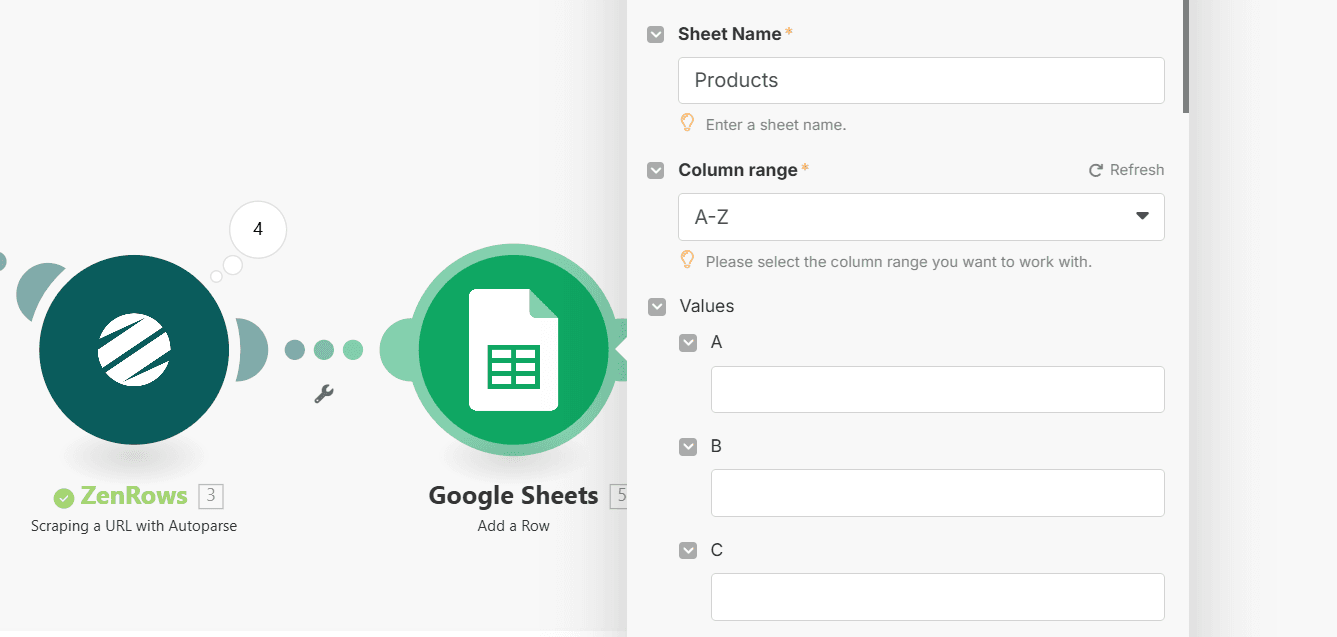Toggle the checkbox beside column A
The image size is (1337, 637).
coord(688,342)
